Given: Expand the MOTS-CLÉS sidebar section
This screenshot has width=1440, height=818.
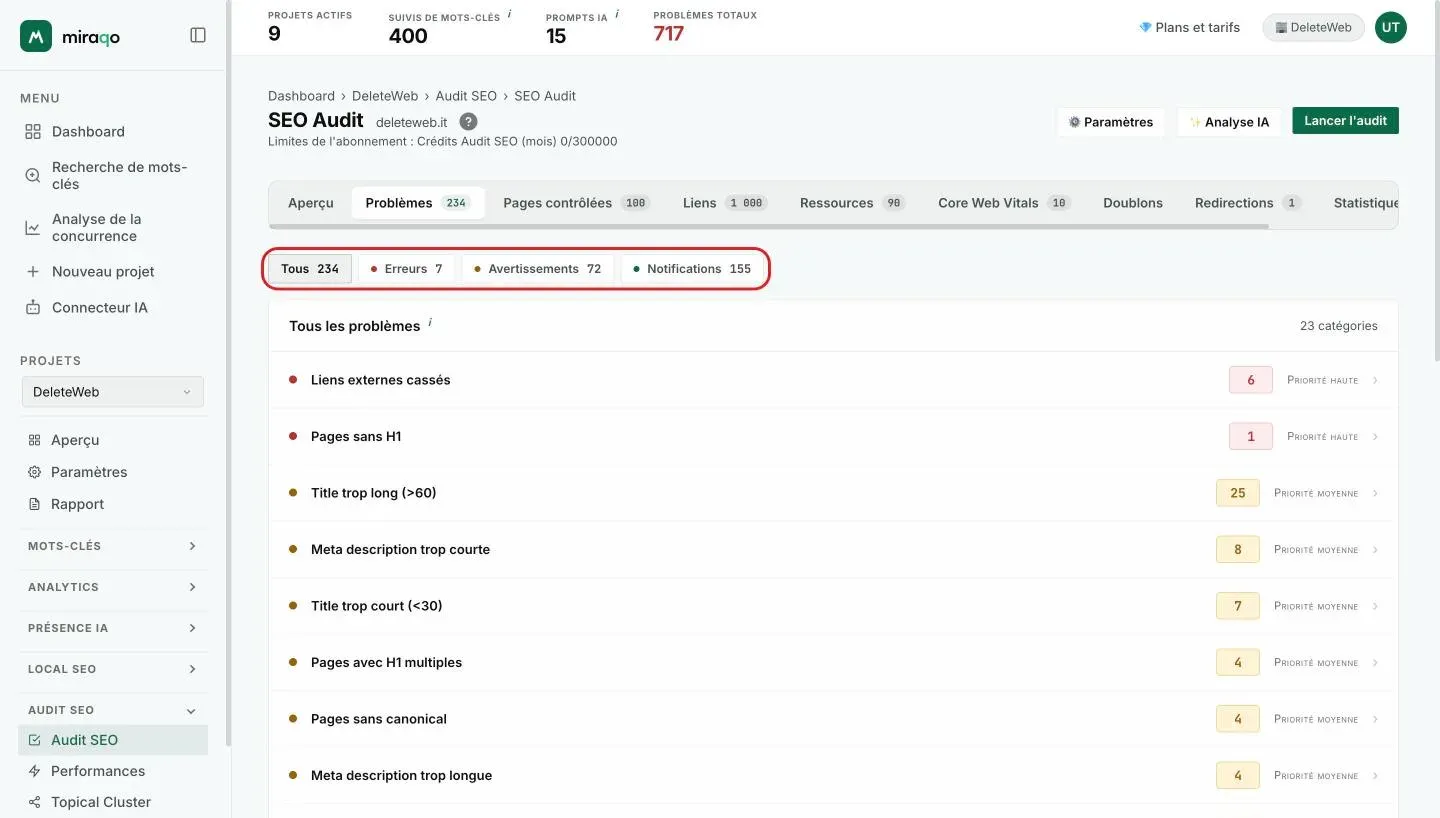Looking at the screenshot, I should point(113,546).
